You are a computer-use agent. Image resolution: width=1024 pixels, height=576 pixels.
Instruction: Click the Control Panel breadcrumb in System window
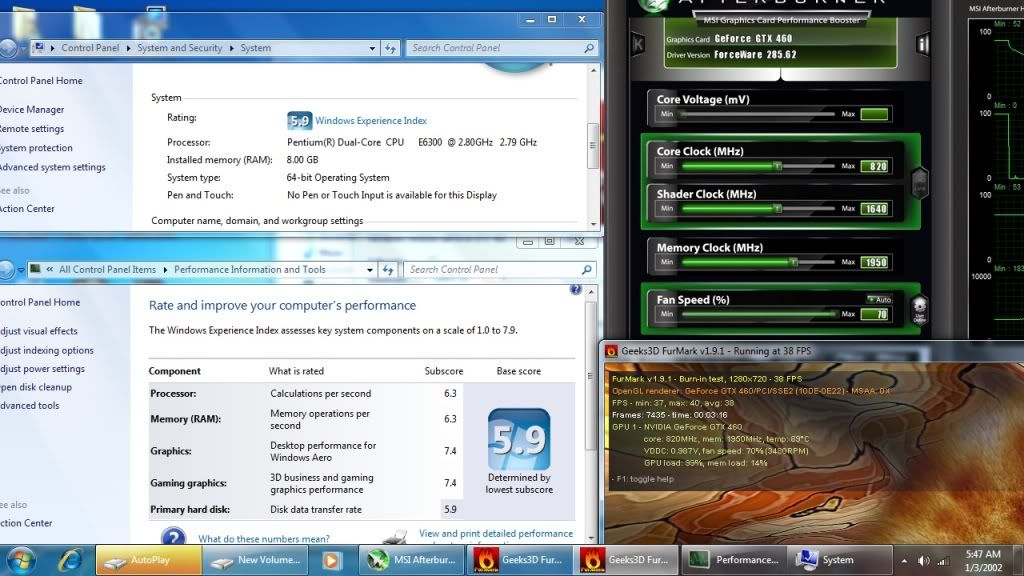pyautogui.click(x=90, y=48)
